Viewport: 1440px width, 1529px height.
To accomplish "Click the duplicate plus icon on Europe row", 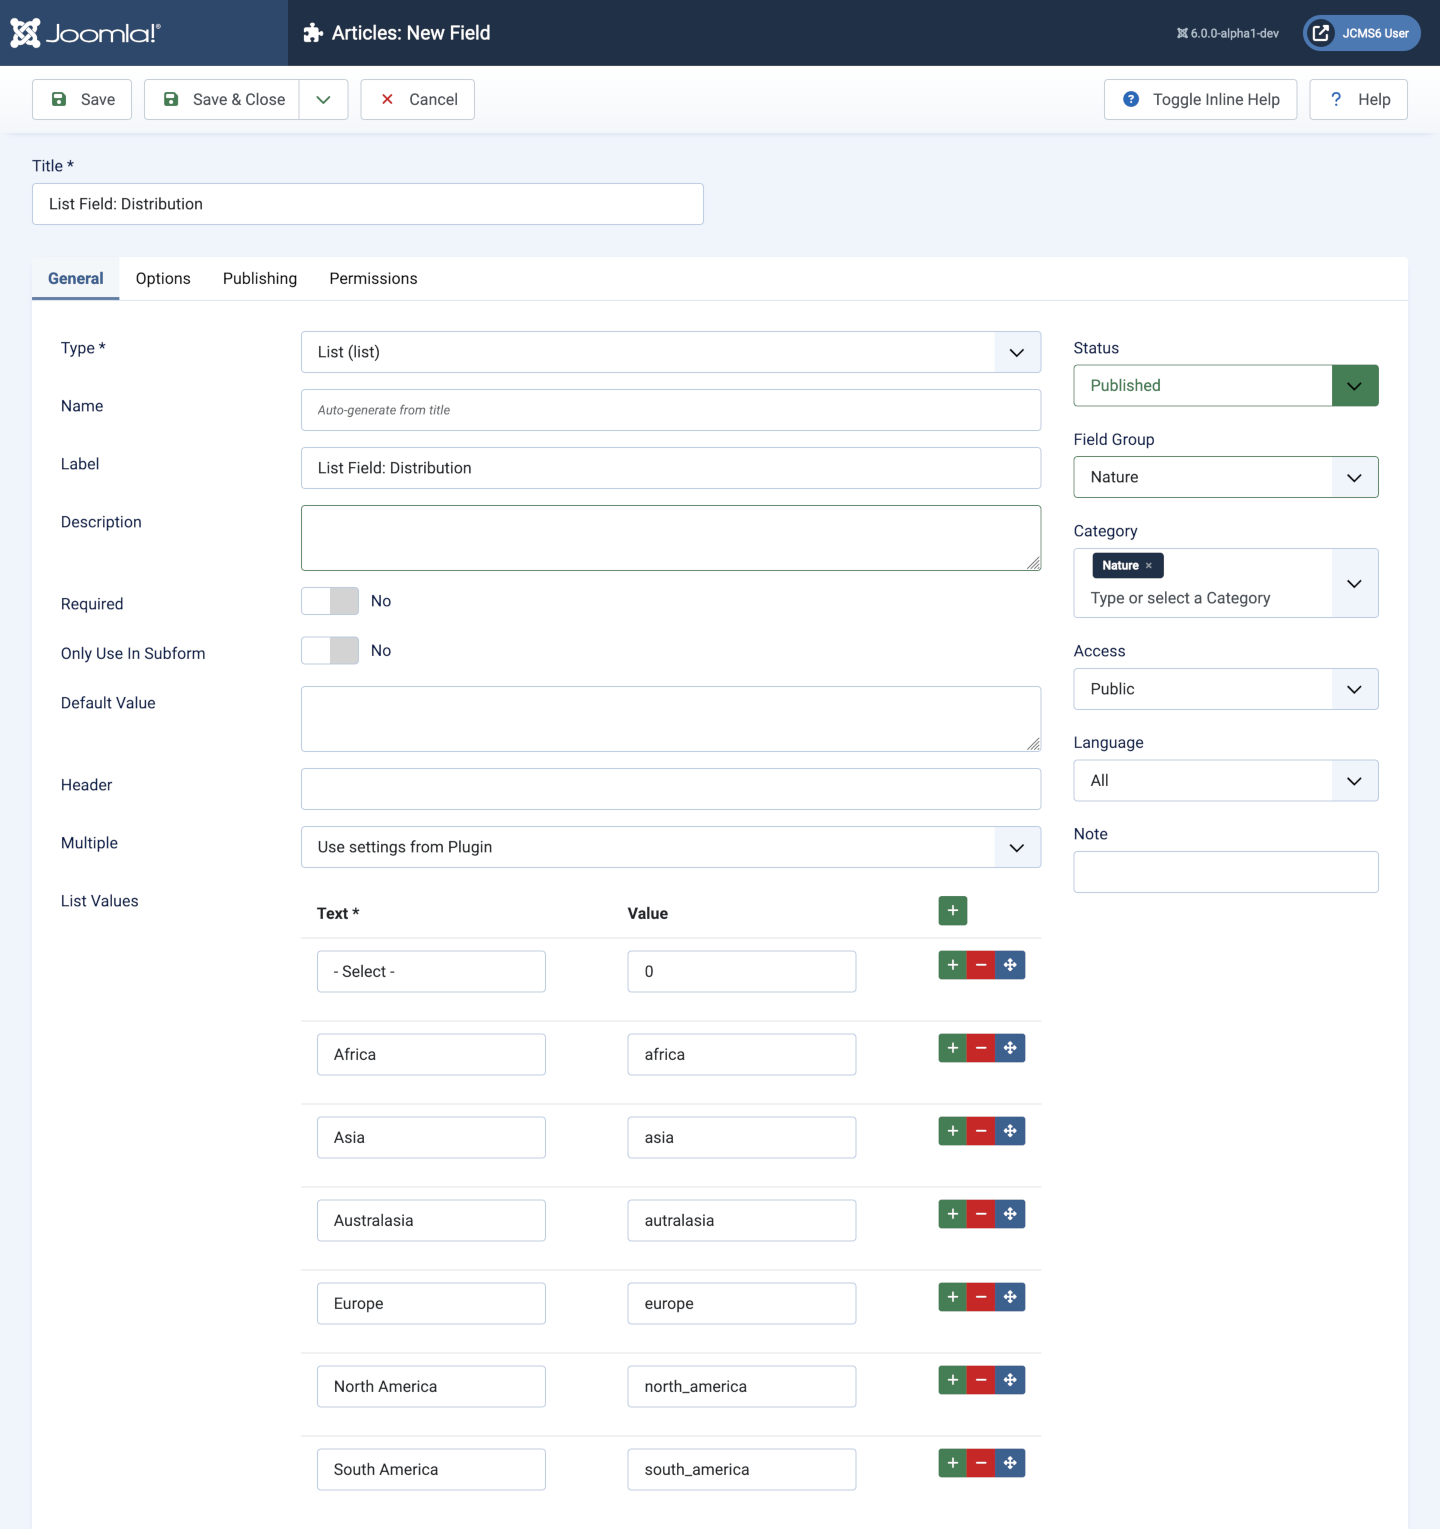I will (952, 1296).
